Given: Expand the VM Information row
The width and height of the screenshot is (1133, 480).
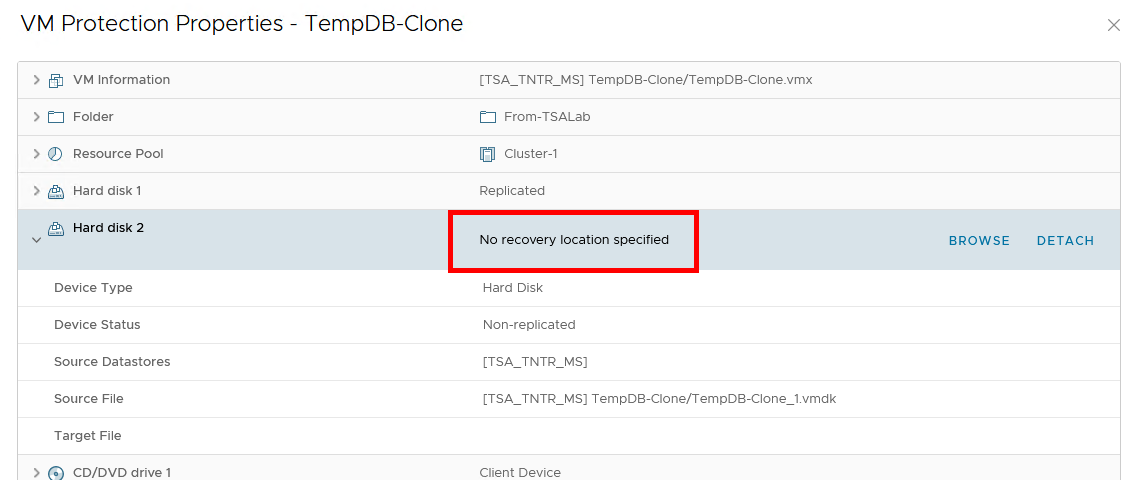Looking at the screenshot, I should pos(37,80).
